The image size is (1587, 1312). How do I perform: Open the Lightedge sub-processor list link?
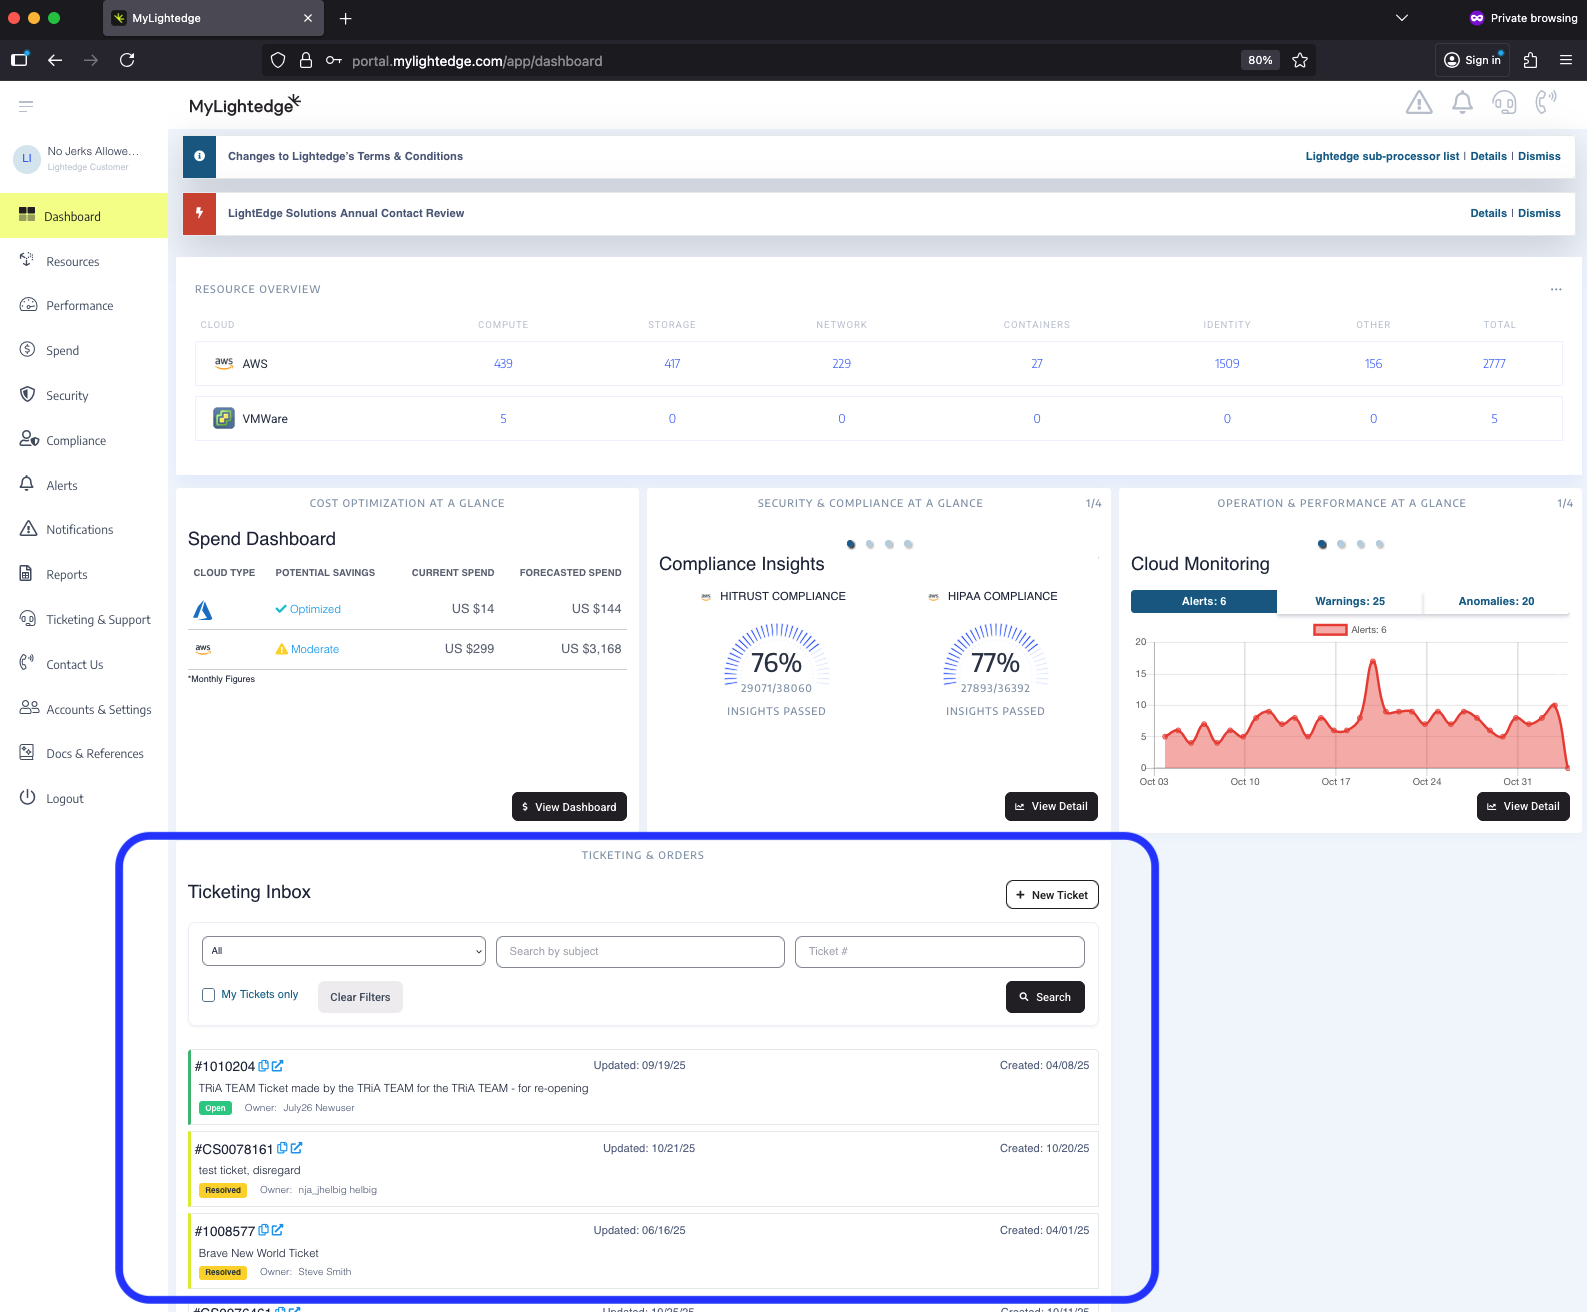tap(1382, 156)
